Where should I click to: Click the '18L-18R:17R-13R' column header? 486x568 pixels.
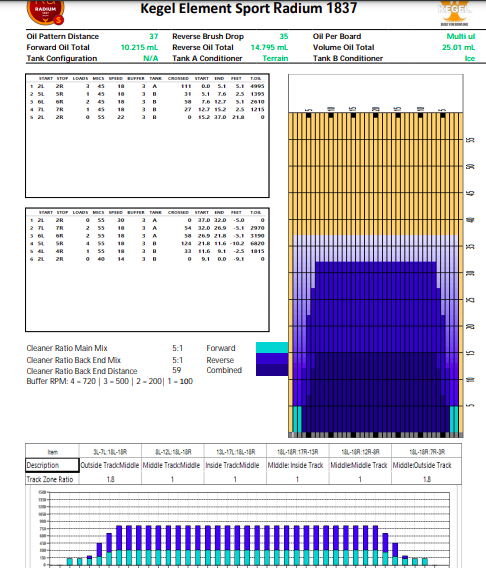pos(298,452)
